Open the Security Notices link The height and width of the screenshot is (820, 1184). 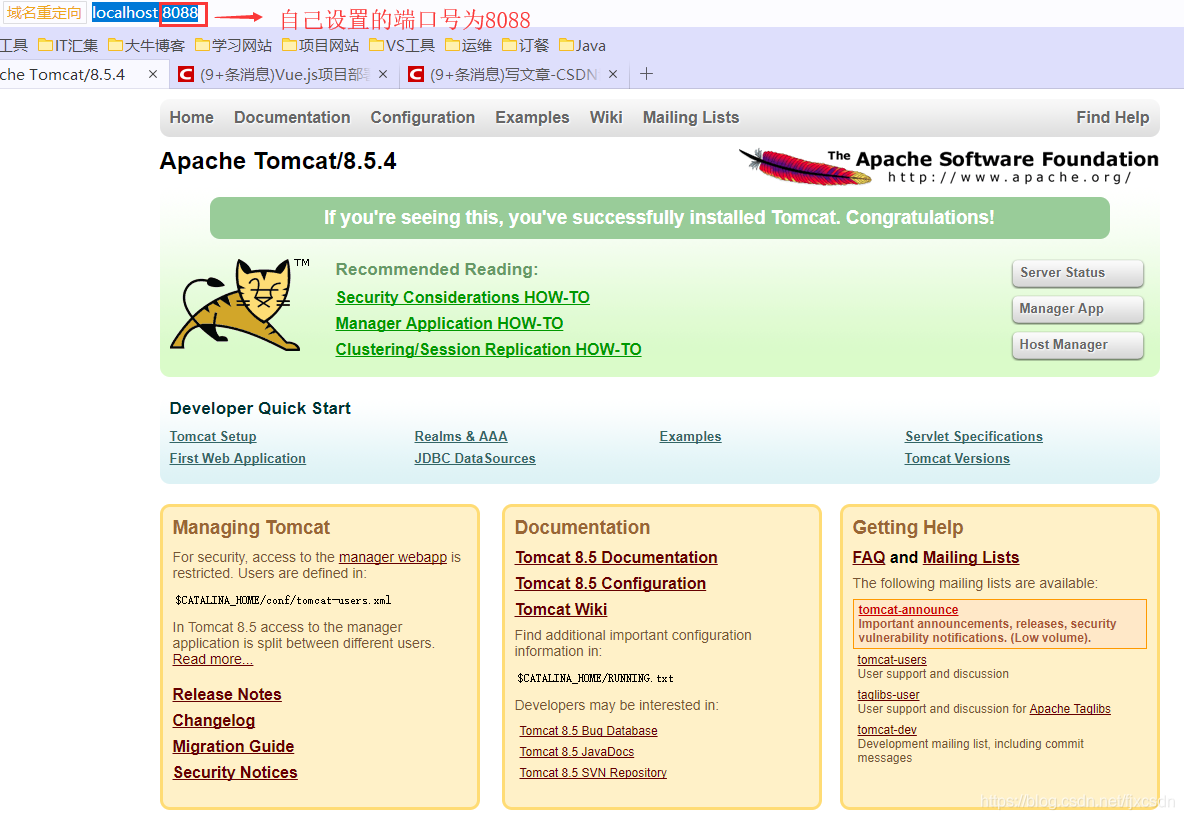[x=235, y=772]
